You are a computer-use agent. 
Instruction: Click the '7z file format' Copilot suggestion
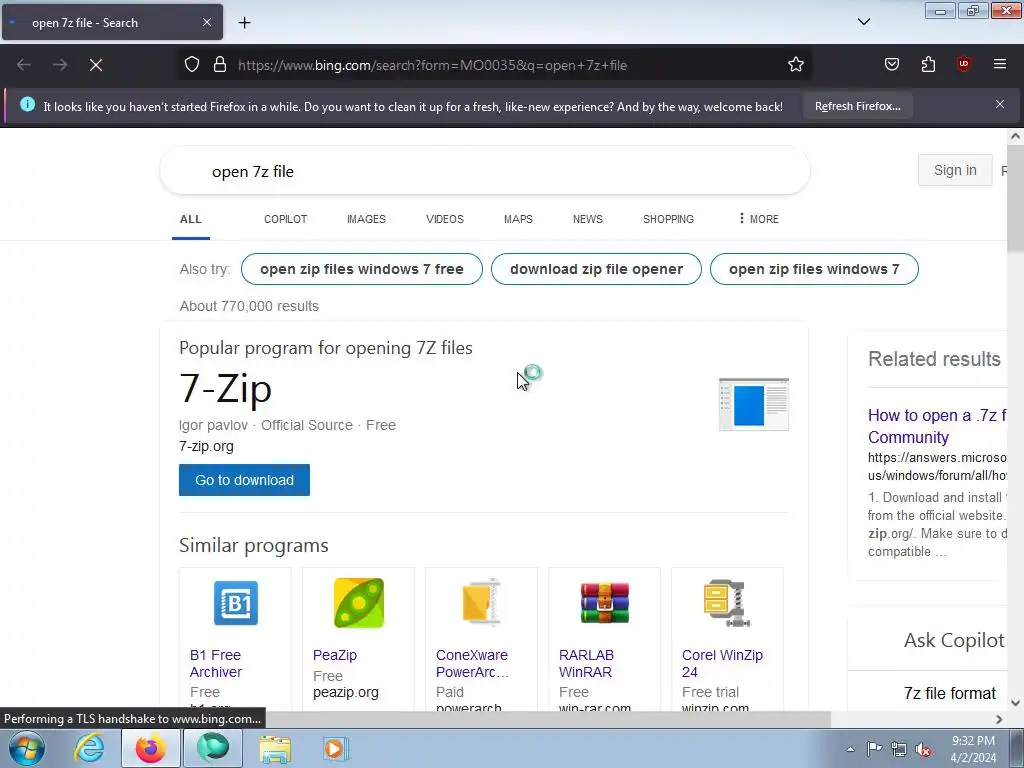[950, 694]
